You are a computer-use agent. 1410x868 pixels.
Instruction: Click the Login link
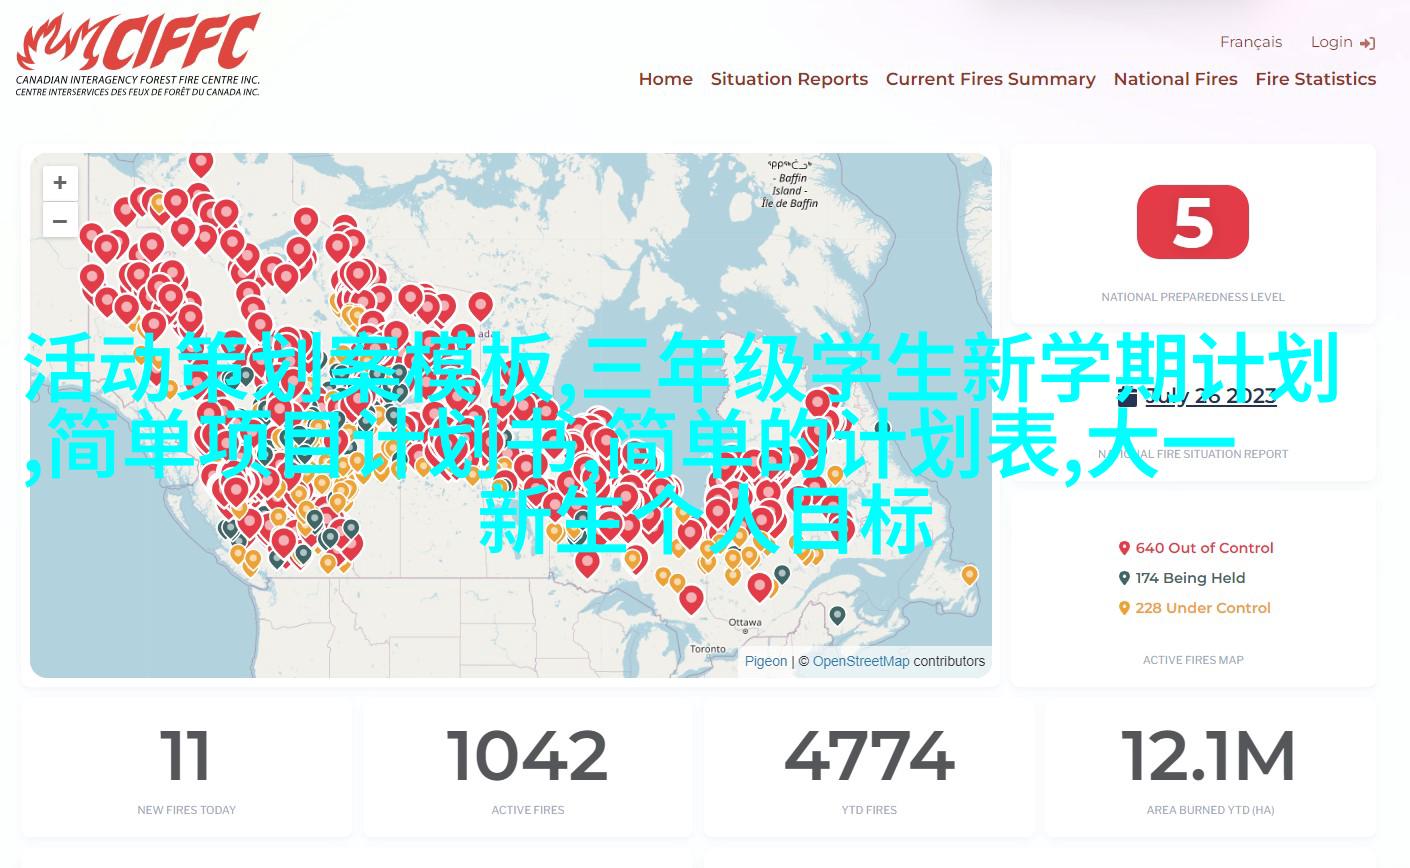click(x=1332, y=42)
